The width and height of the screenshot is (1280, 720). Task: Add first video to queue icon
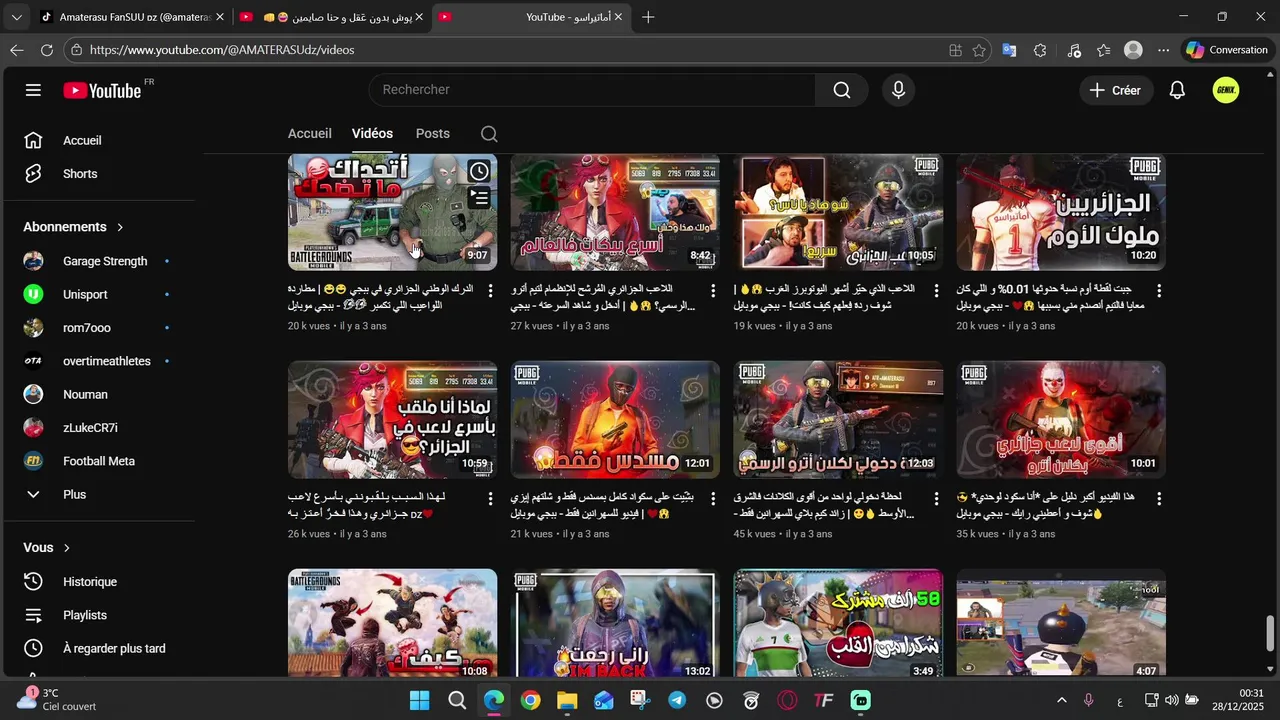click(480, 198)
